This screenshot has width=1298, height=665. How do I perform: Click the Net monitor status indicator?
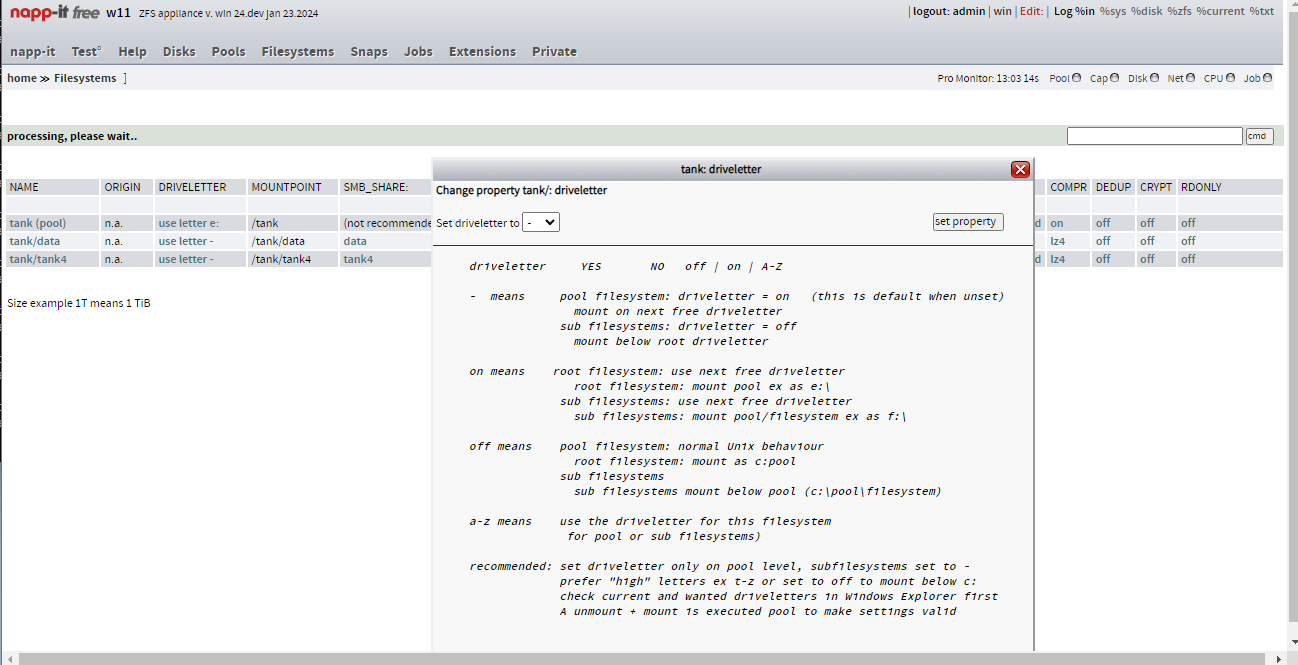[1190, 78]
